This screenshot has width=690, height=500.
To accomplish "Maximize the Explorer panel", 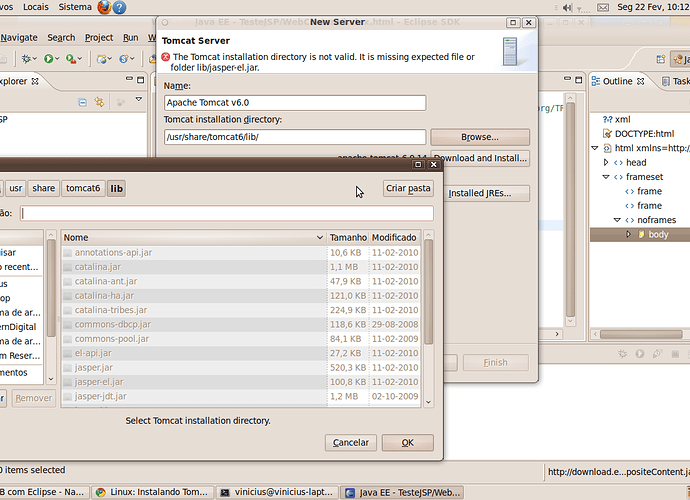I will 140,80.
